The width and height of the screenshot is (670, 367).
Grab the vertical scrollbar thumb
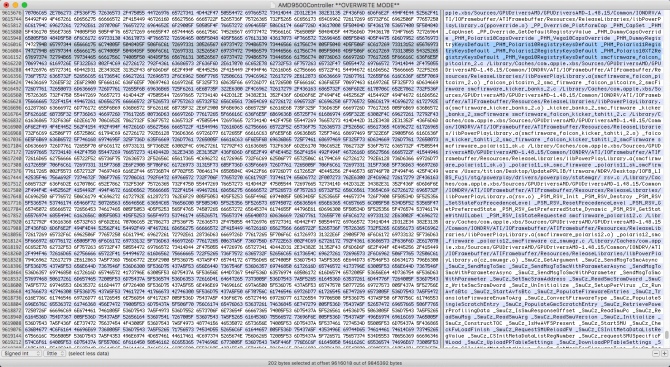click(x=667, y=335)
